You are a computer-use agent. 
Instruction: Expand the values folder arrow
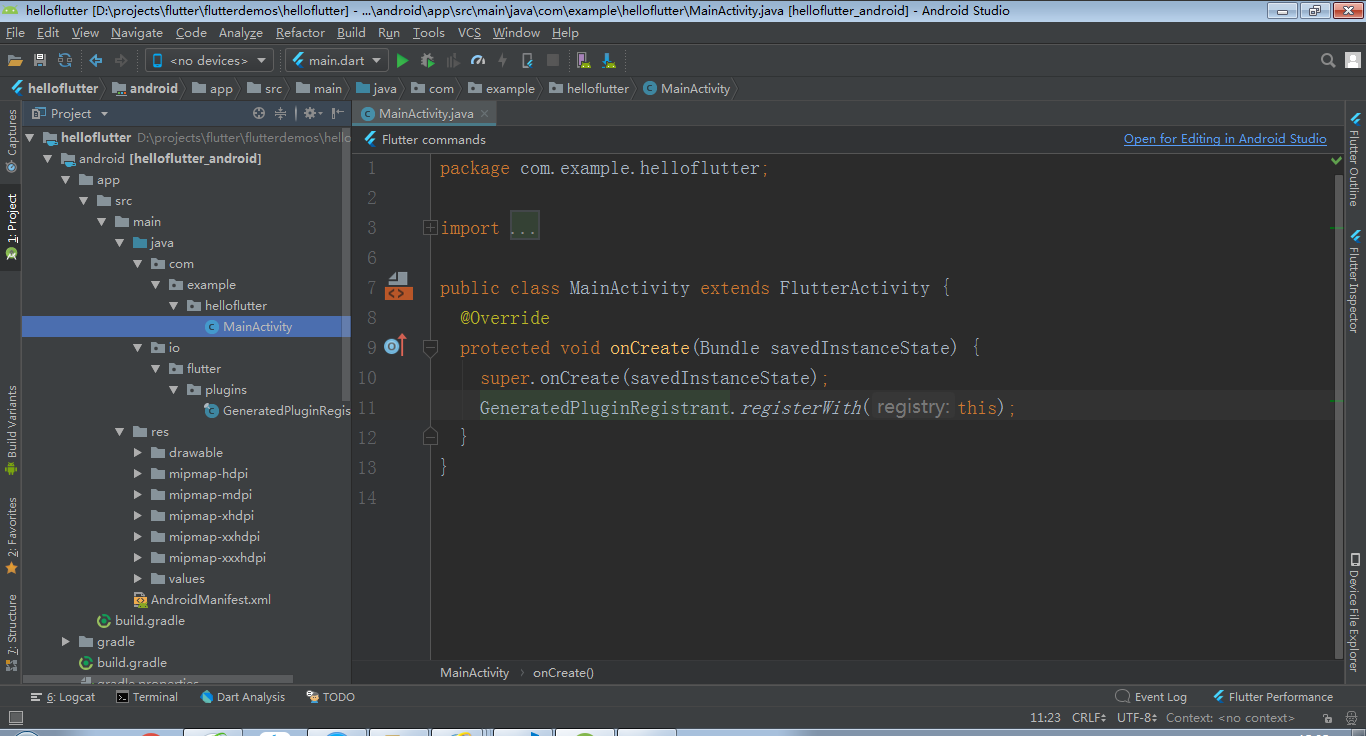139,579
